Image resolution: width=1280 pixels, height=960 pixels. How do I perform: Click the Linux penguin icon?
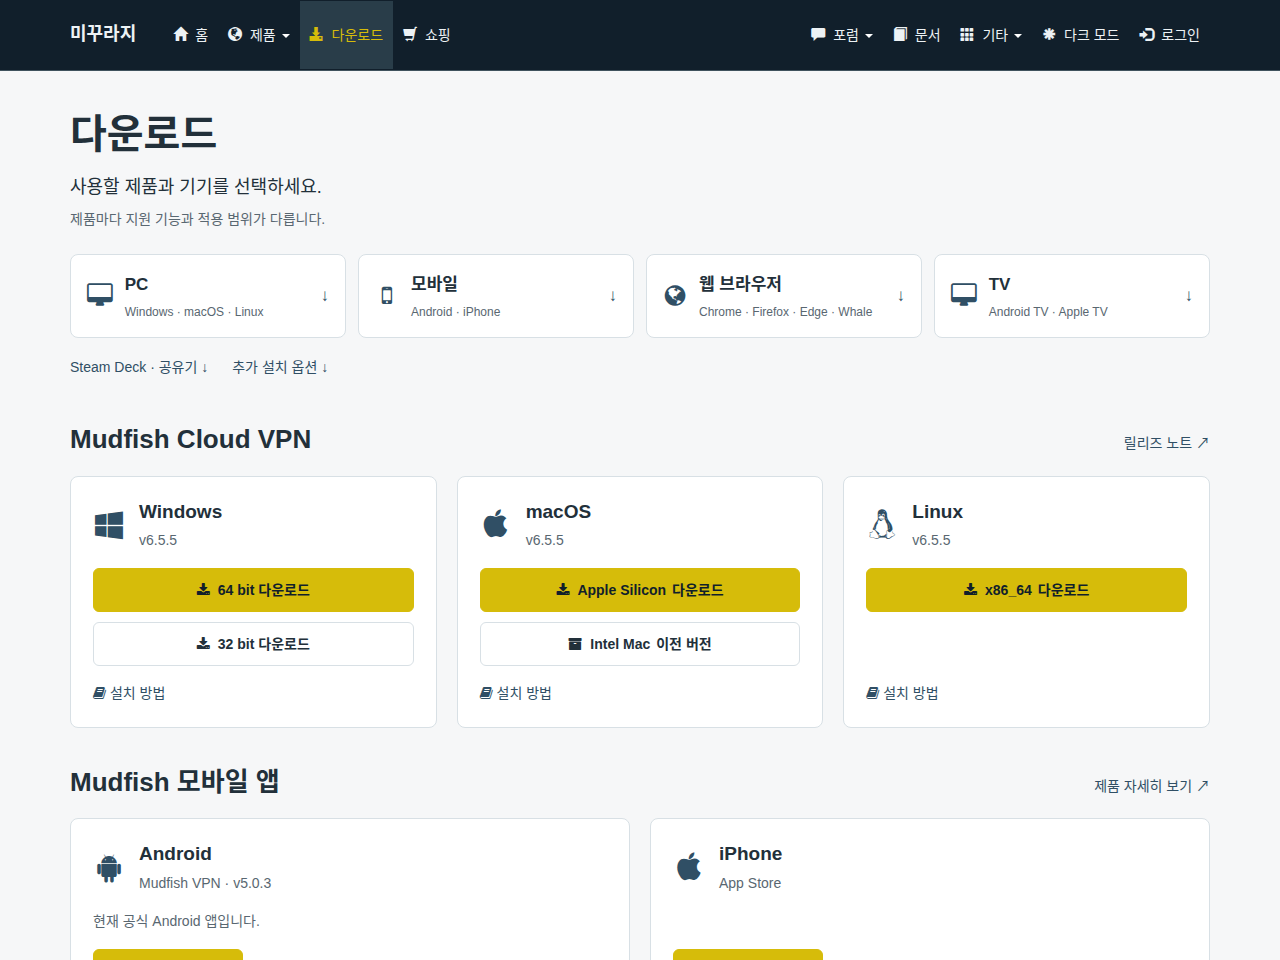click(882, 524)
